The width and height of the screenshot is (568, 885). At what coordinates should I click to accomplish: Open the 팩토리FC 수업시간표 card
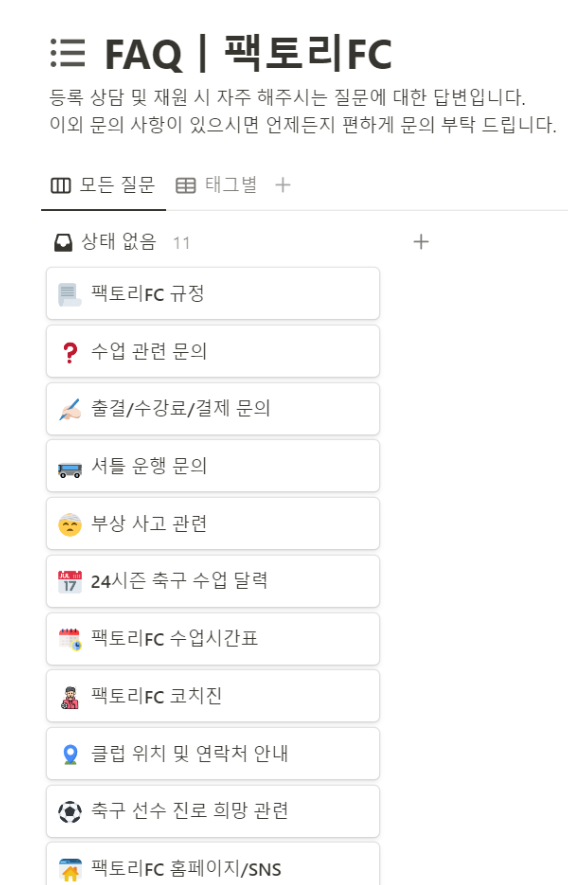[x=213, y=639]
